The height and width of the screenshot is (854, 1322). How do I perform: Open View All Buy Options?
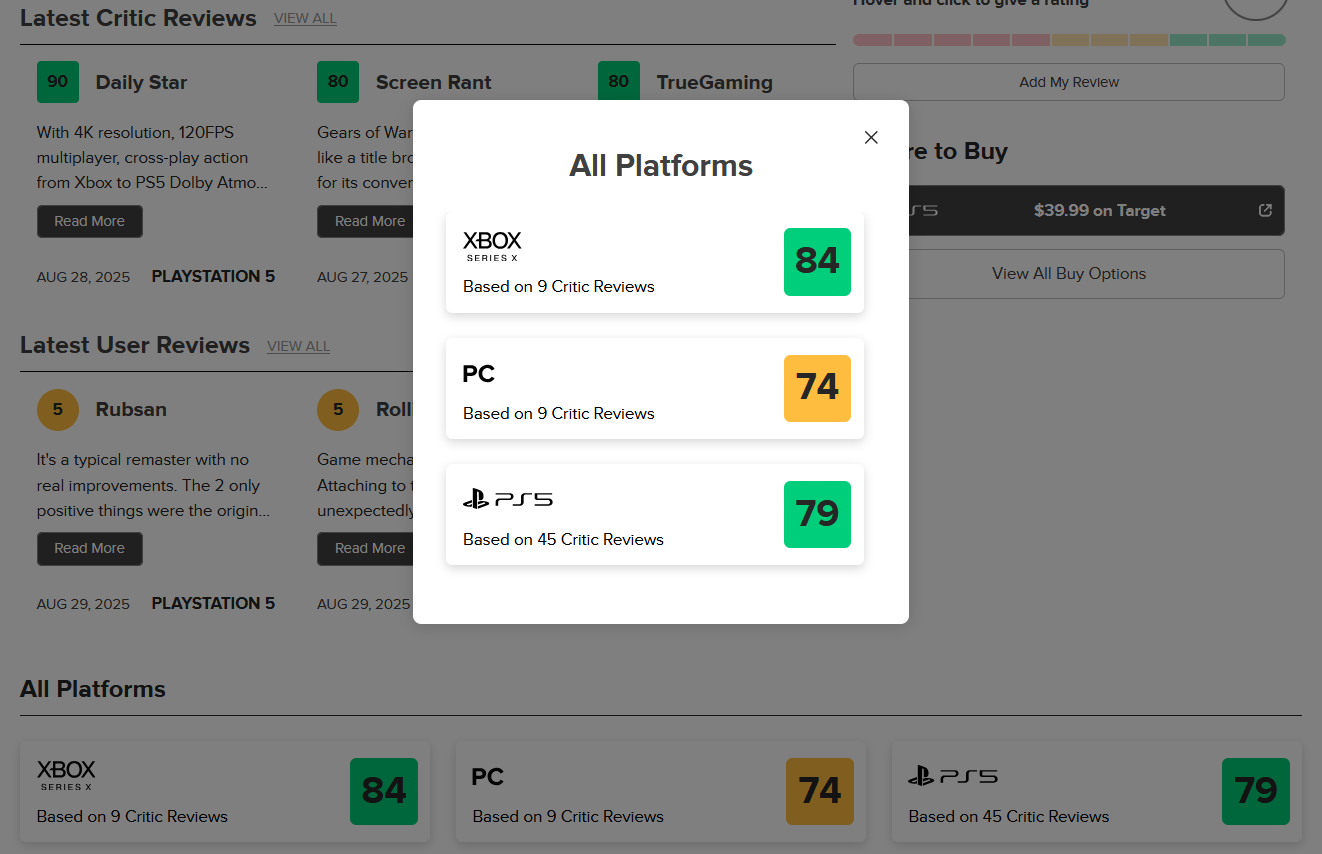click(1068, 273)
